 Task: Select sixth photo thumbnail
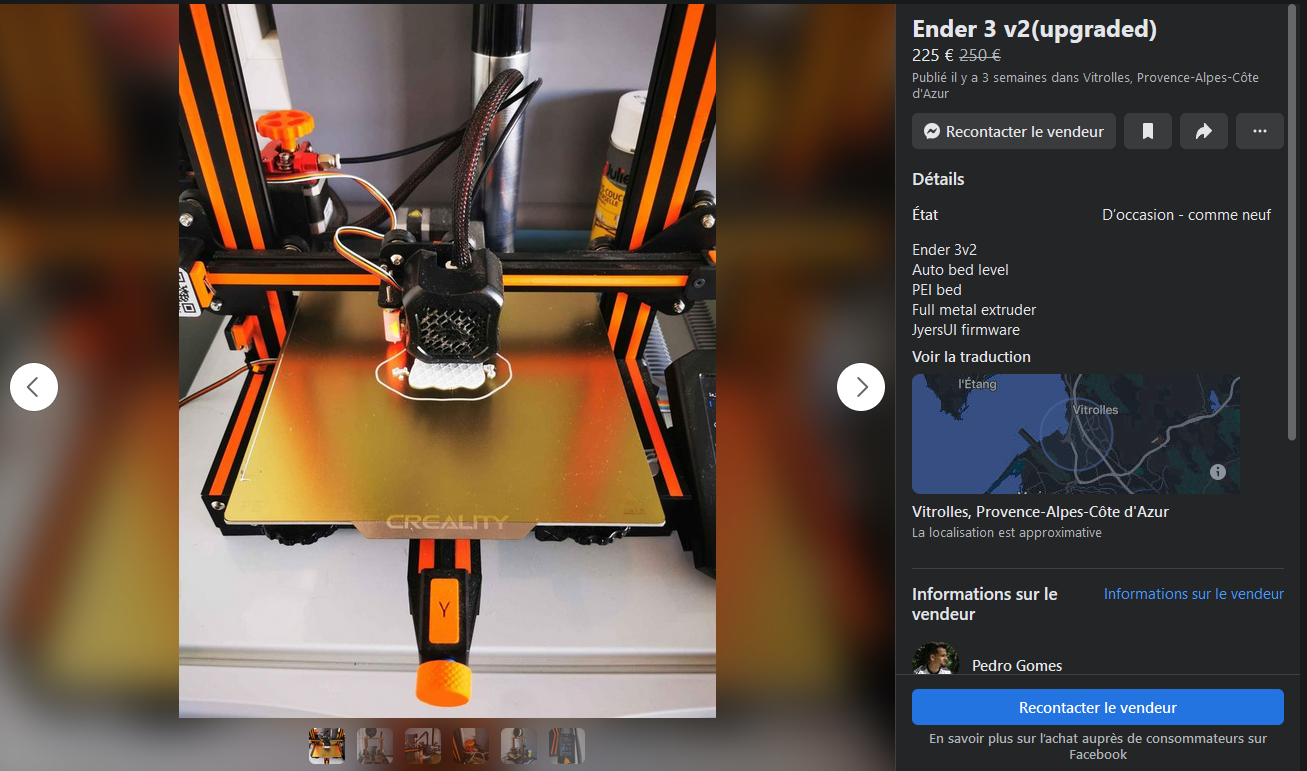(x=567, y=746)
